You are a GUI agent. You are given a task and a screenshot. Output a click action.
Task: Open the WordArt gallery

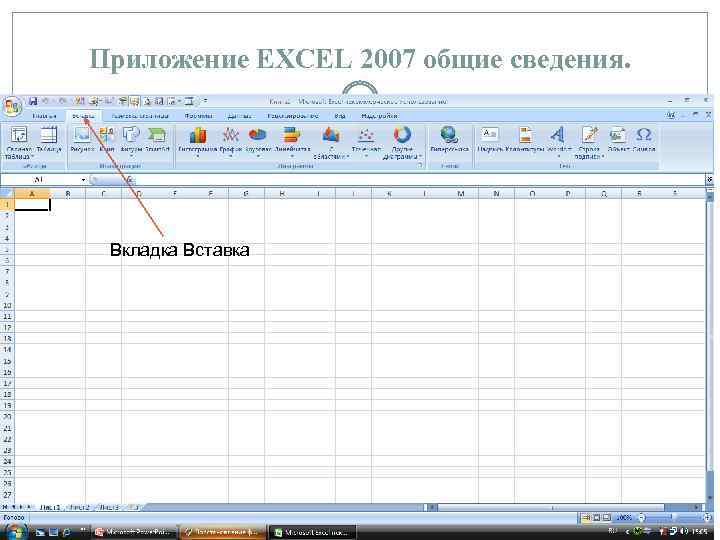pos(558,141)
